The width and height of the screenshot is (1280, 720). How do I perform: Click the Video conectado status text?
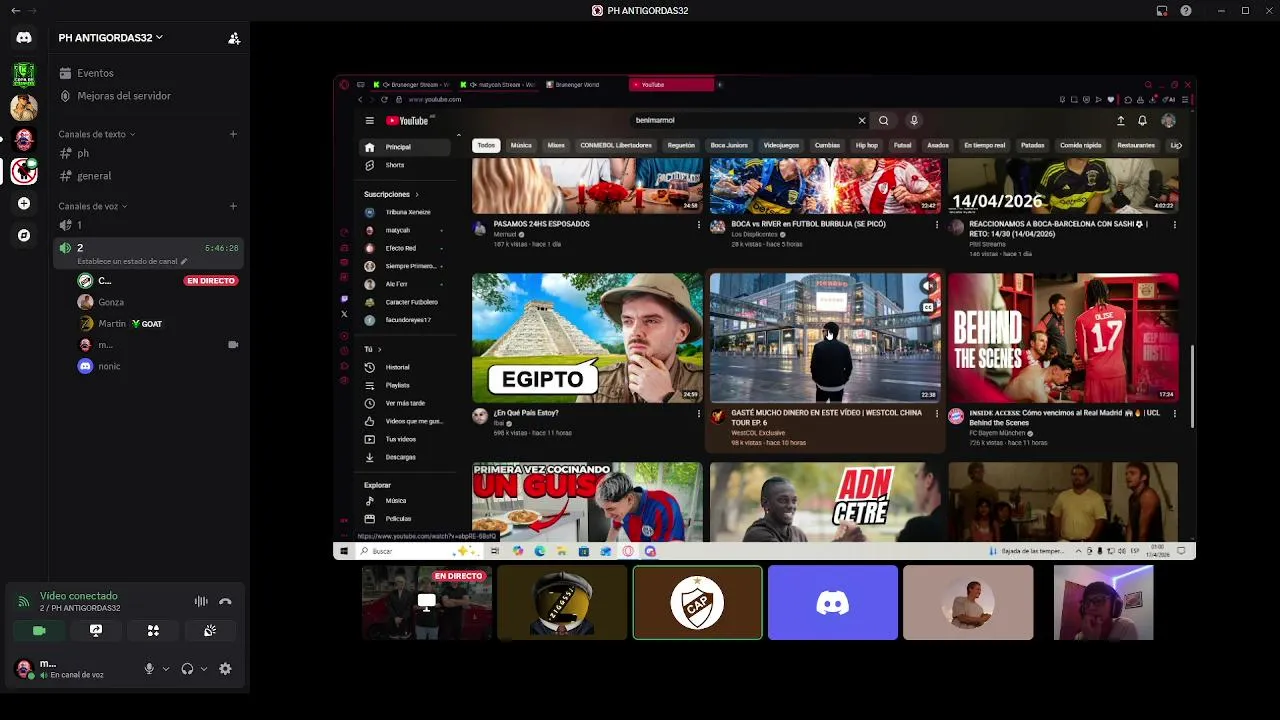pos(78,596)
